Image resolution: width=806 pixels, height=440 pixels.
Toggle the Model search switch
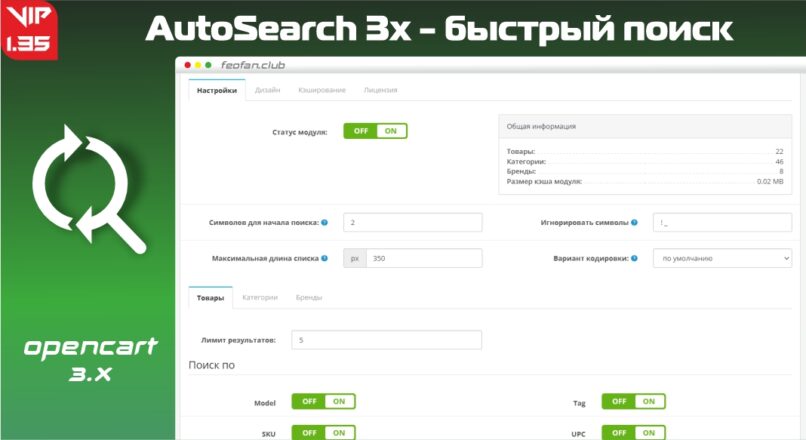(323, 401)
